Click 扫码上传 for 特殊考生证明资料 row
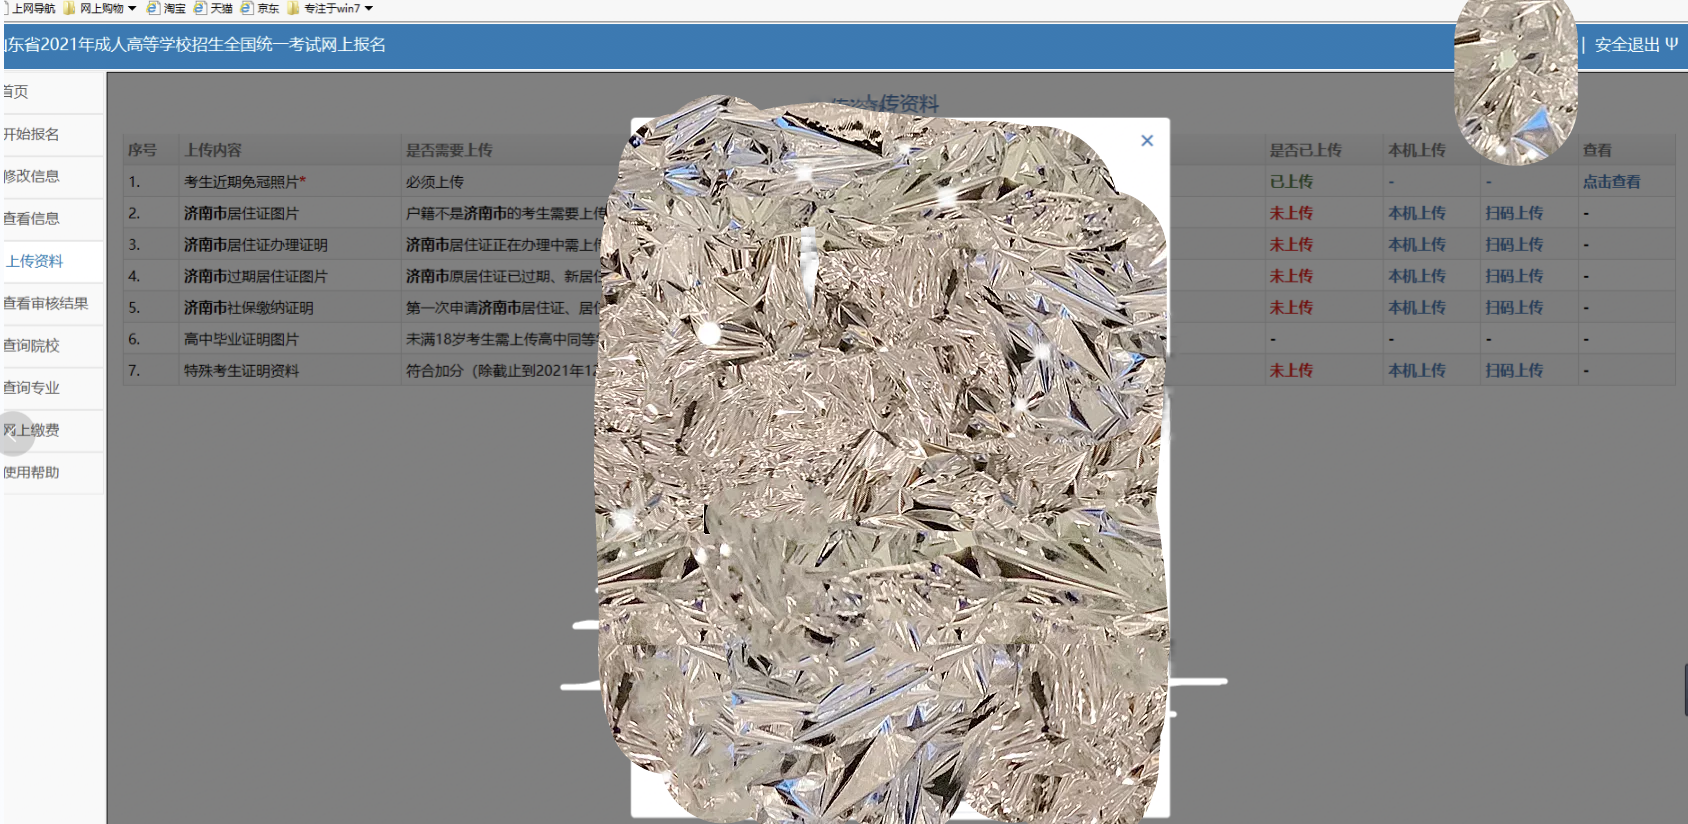The image size is (1688, 824). (1514, 370)
